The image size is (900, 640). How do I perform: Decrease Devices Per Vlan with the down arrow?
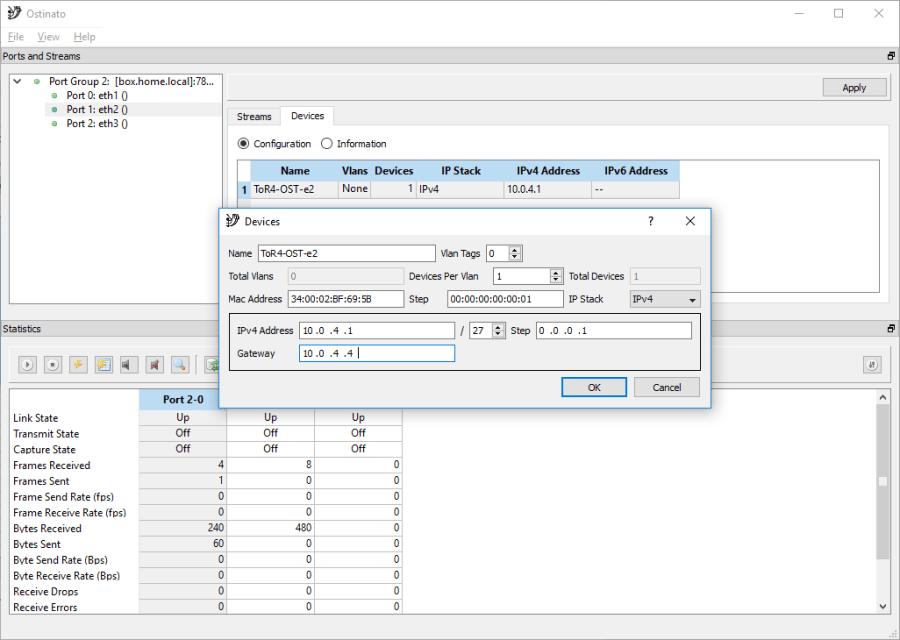coord(556,280)
